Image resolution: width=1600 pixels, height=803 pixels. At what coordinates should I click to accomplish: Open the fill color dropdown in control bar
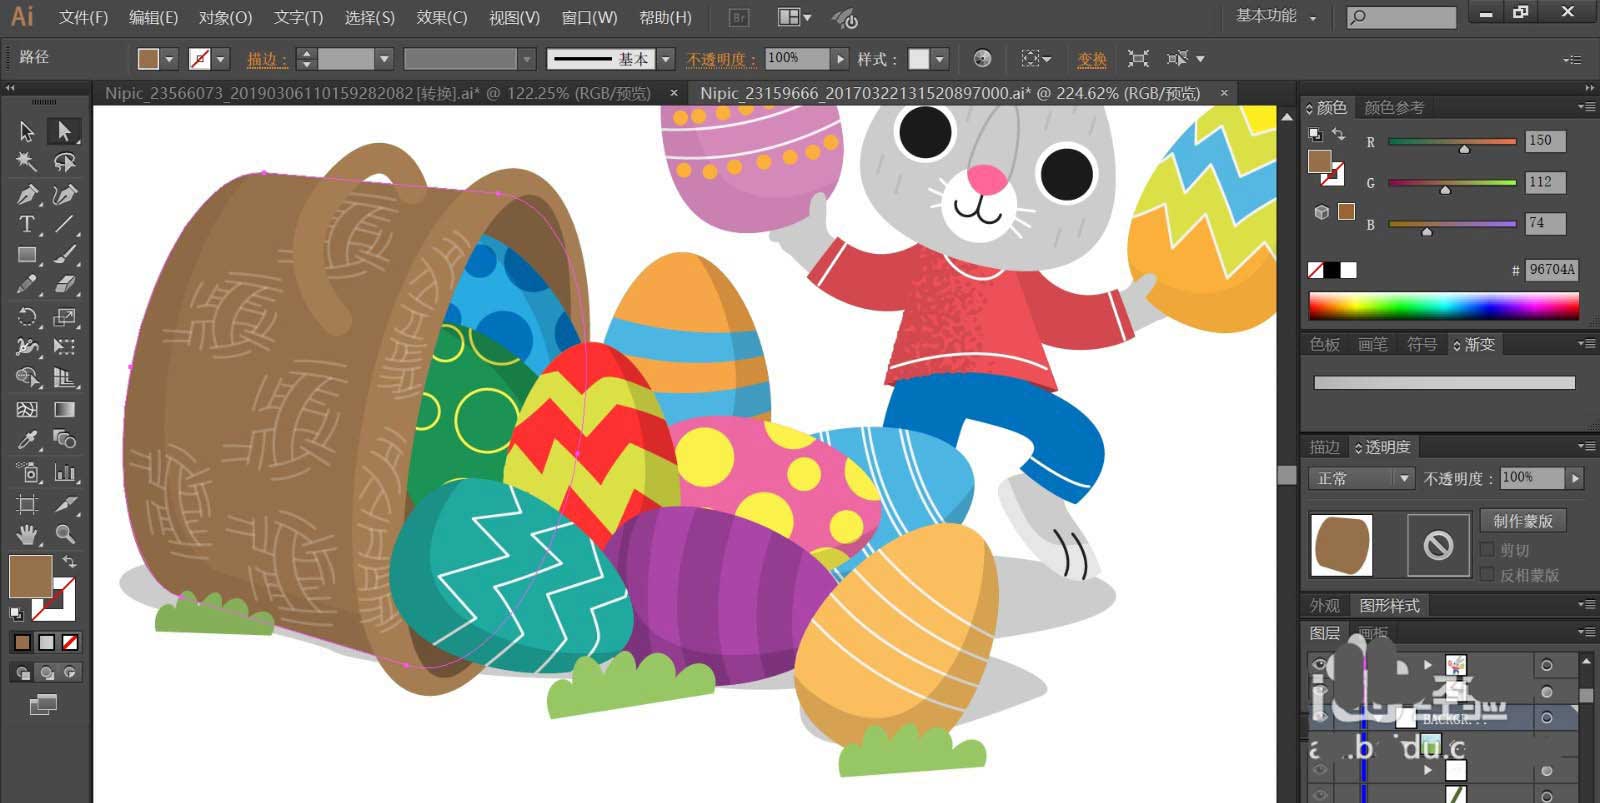coord(169,59)
